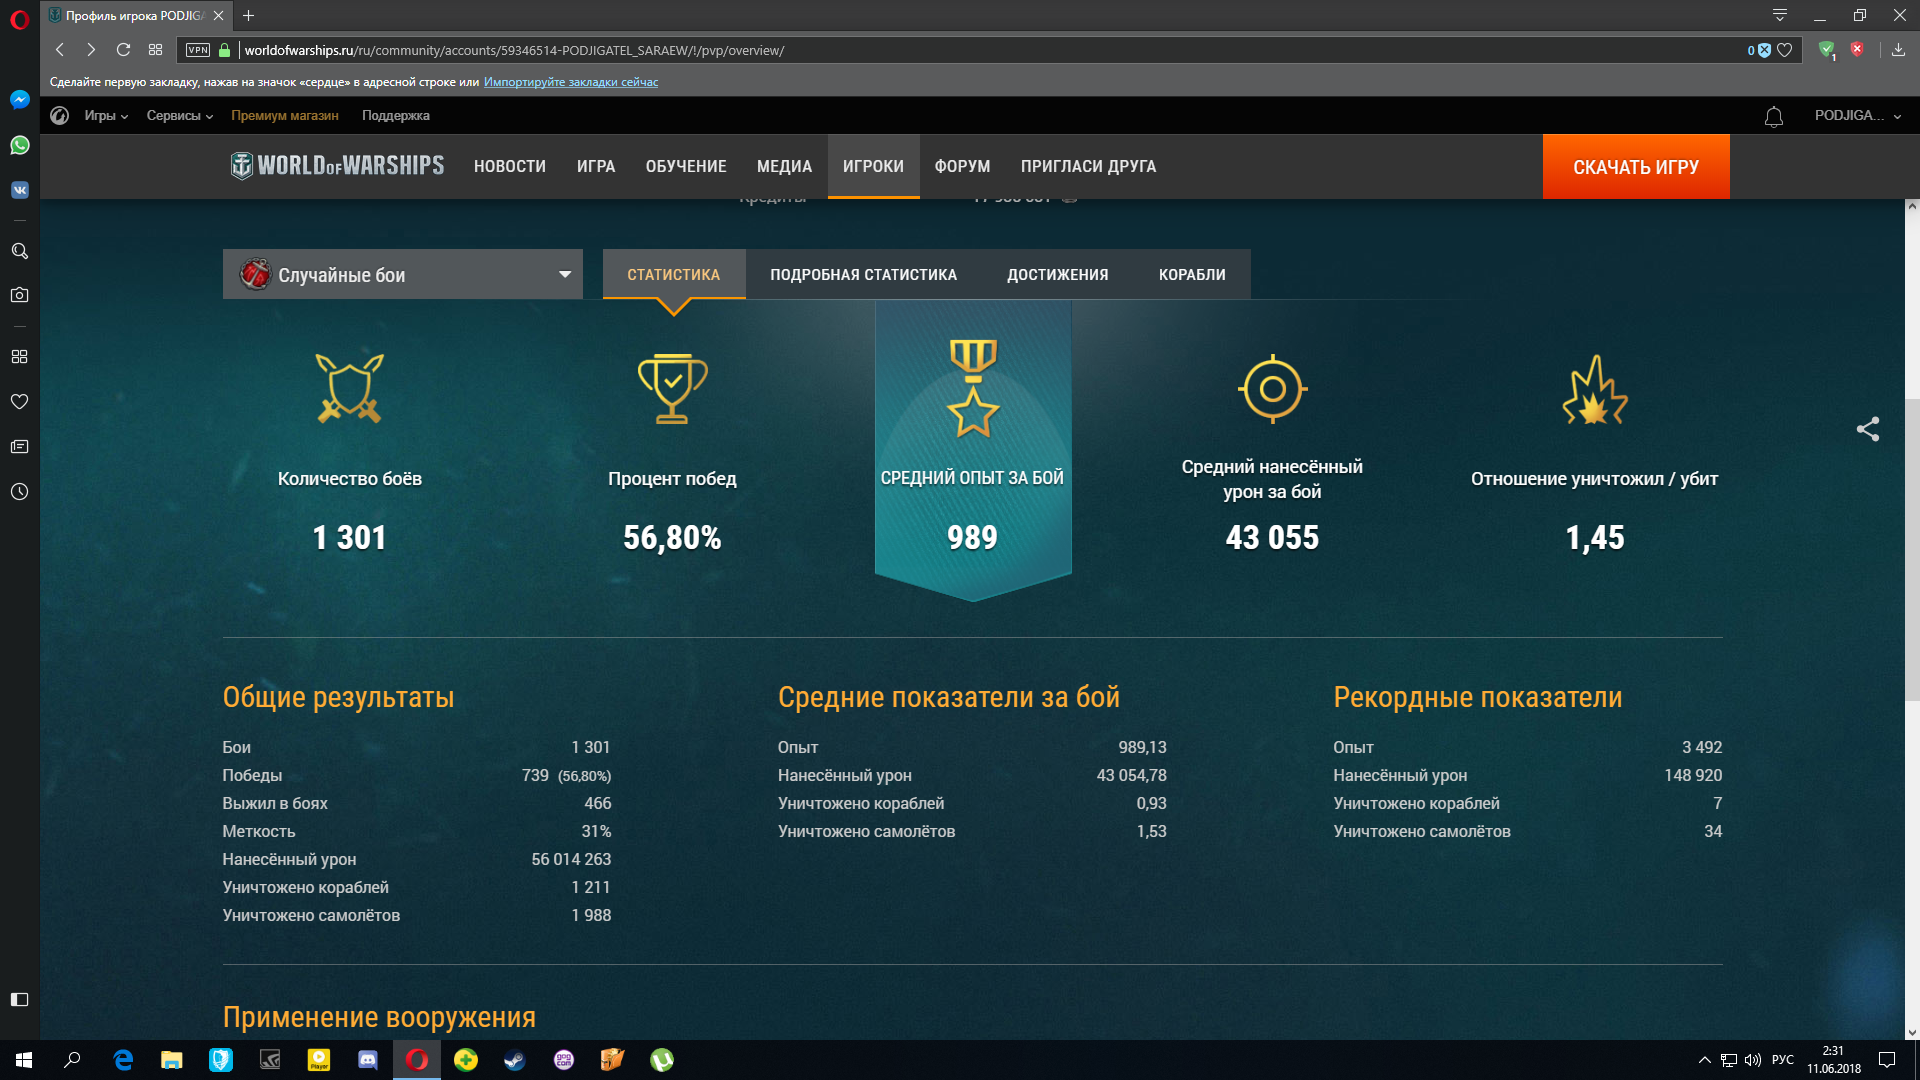Image resolution: width=1920 pixels, height=1080 pixels.
Task: Click the battles count shield icon
Action: [x=350, y=388]
